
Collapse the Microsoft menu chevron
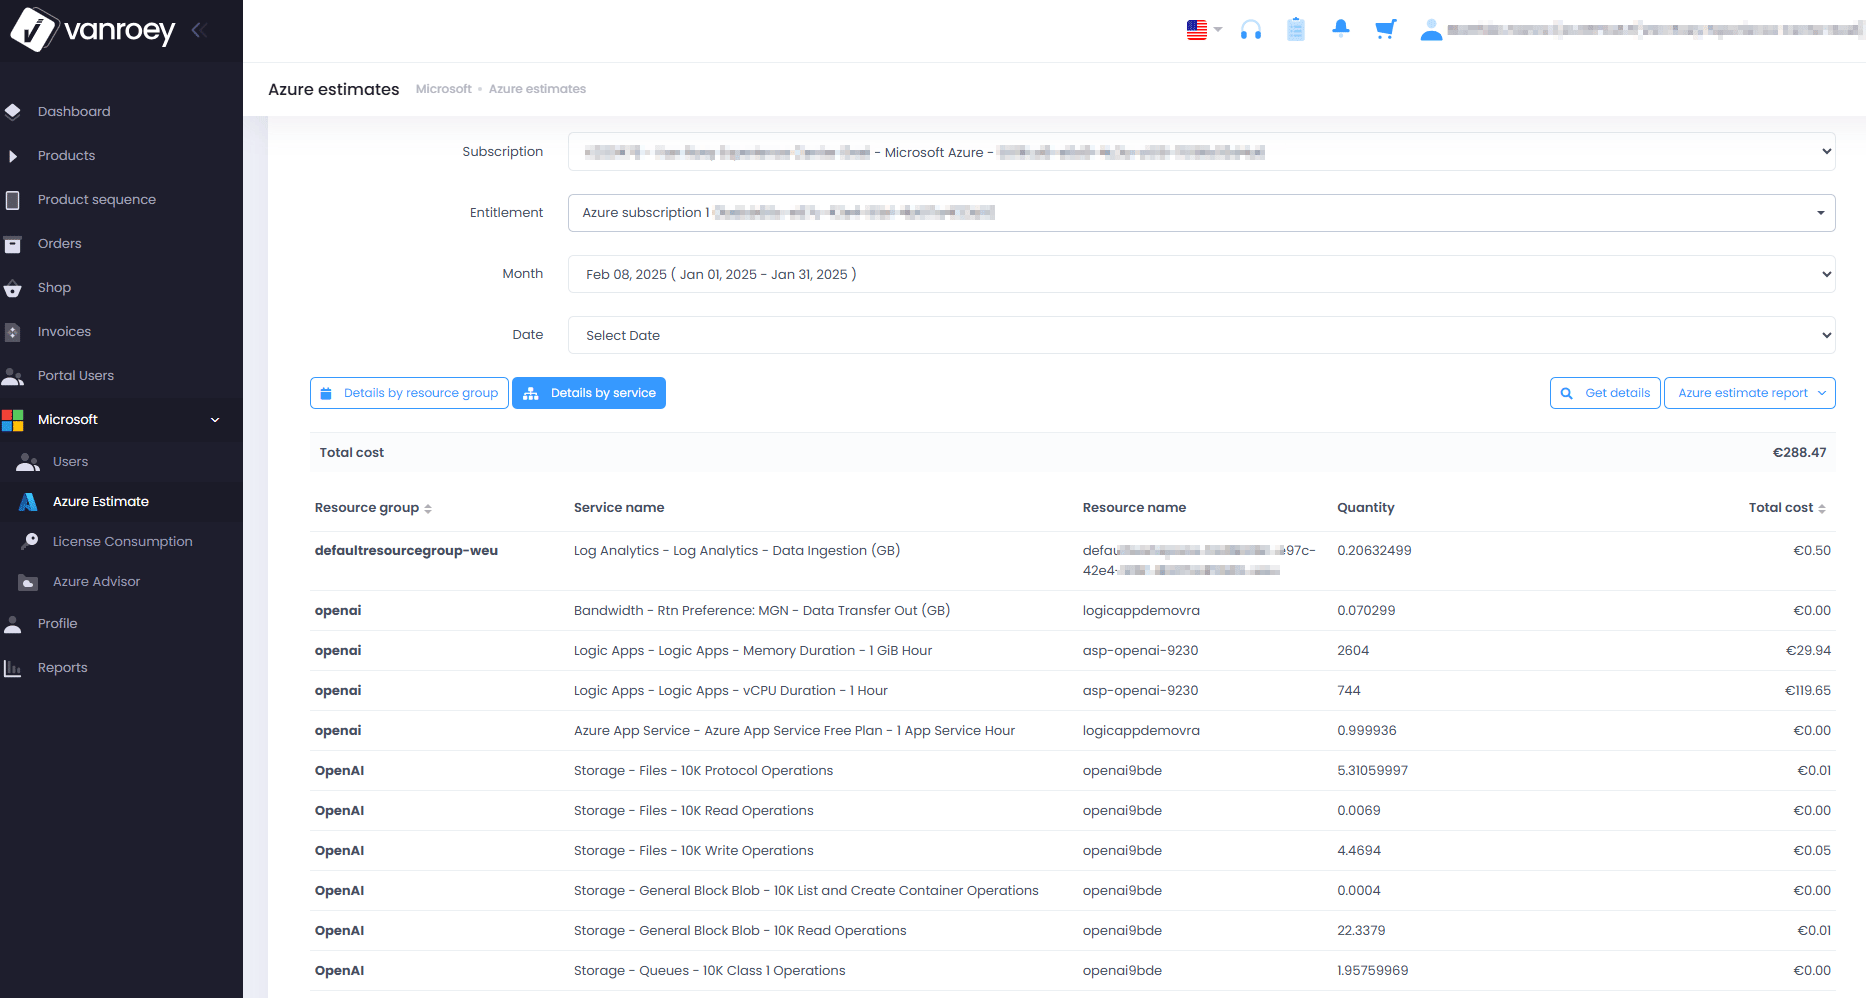click(x=215, y=420)
